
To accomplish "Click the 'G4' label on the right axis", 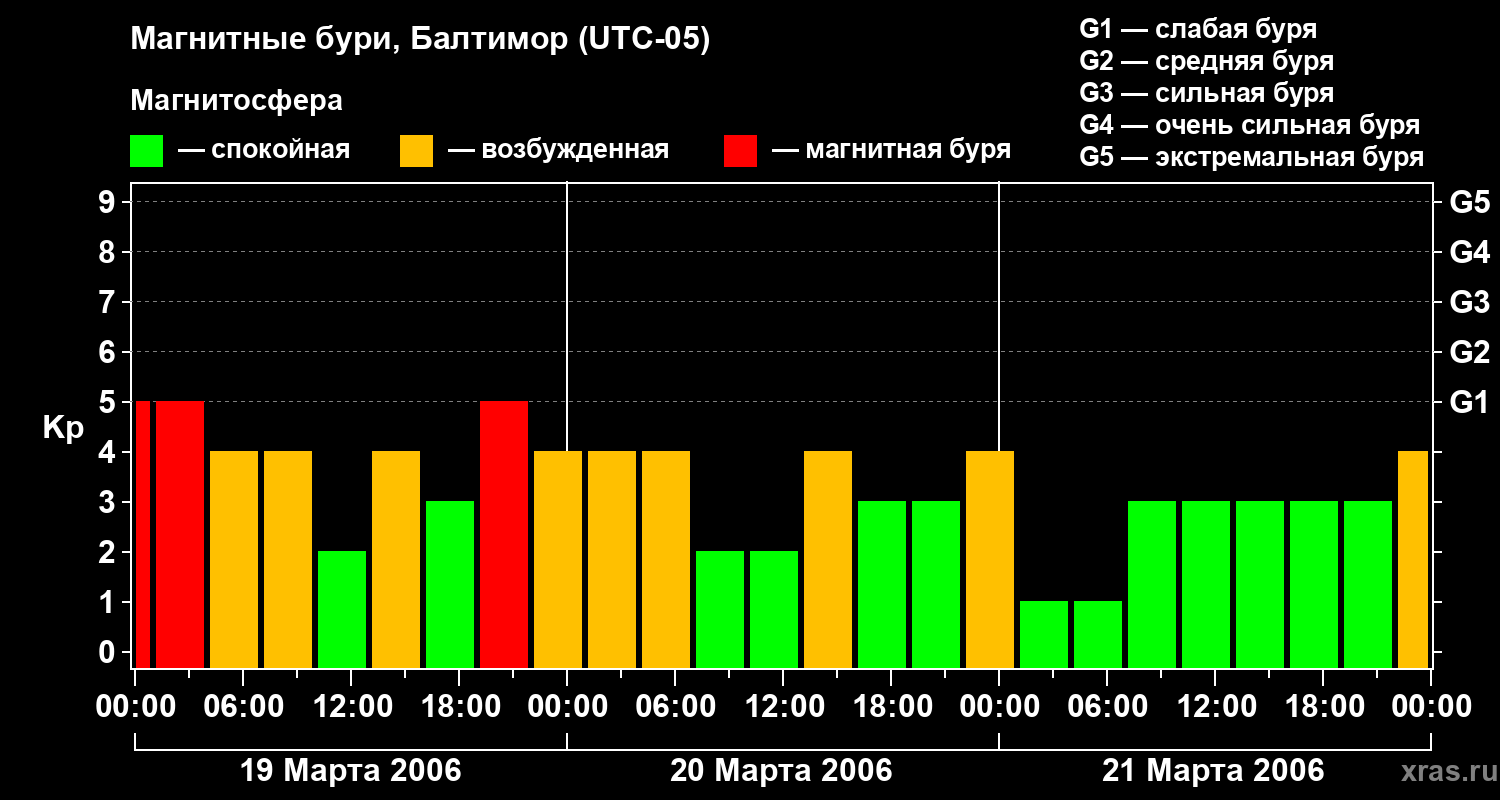I will tap(1469, 253).
